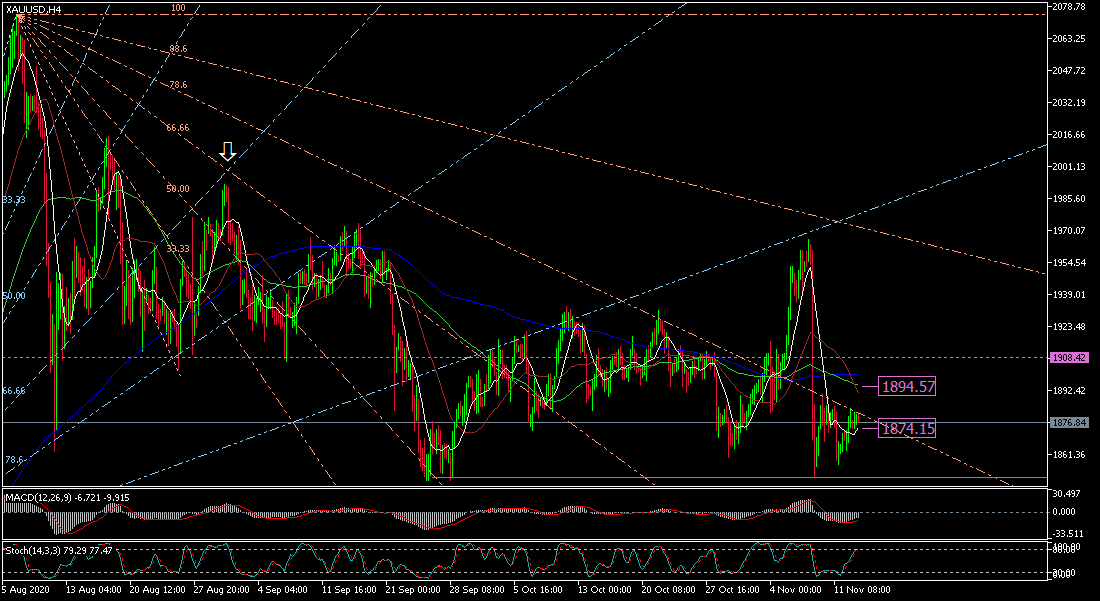Select the Fibonacci fan origin anchor at top-left
Viewport: 1100px width, 601px height.
21,17
